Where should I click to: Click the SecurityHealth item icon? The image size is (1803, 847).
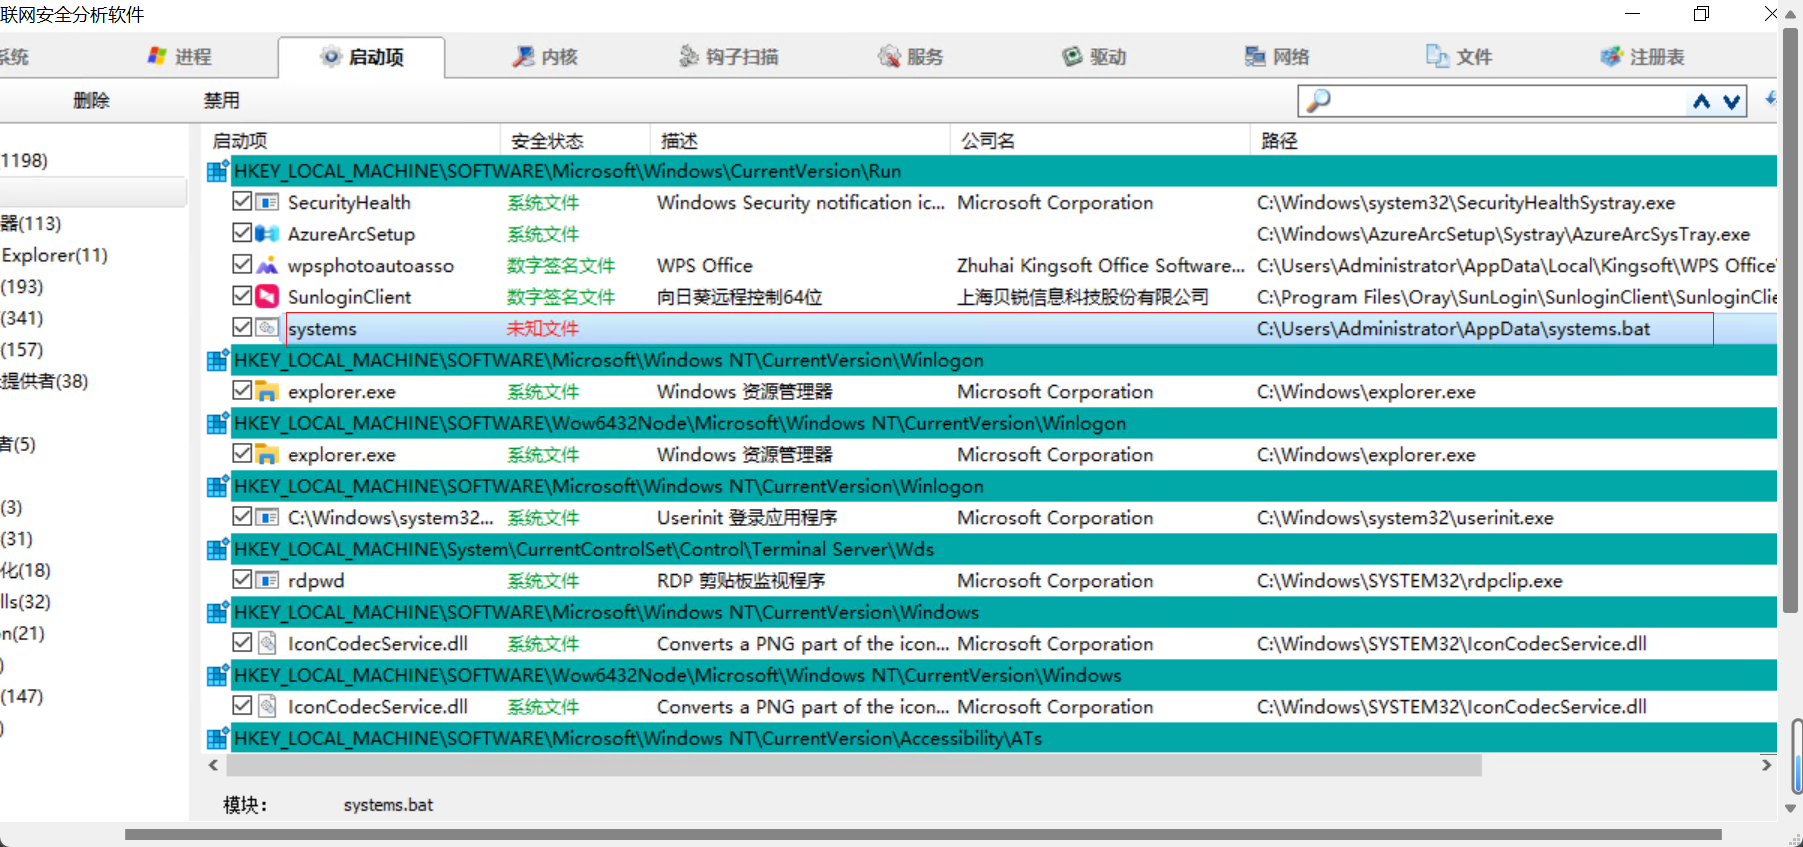coord(267,202)
